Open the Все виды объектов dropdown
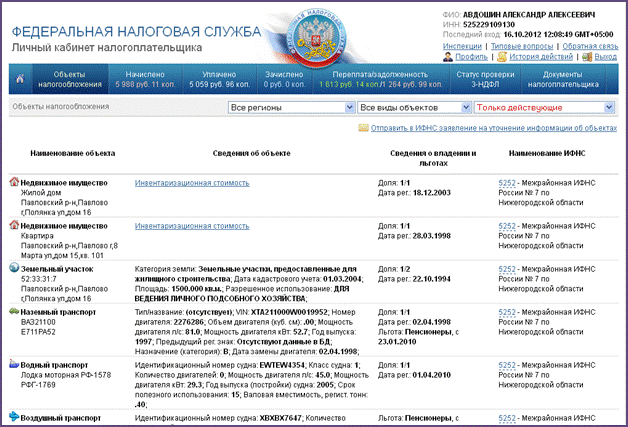Viewport: 628px width, 427px height. 414,107
